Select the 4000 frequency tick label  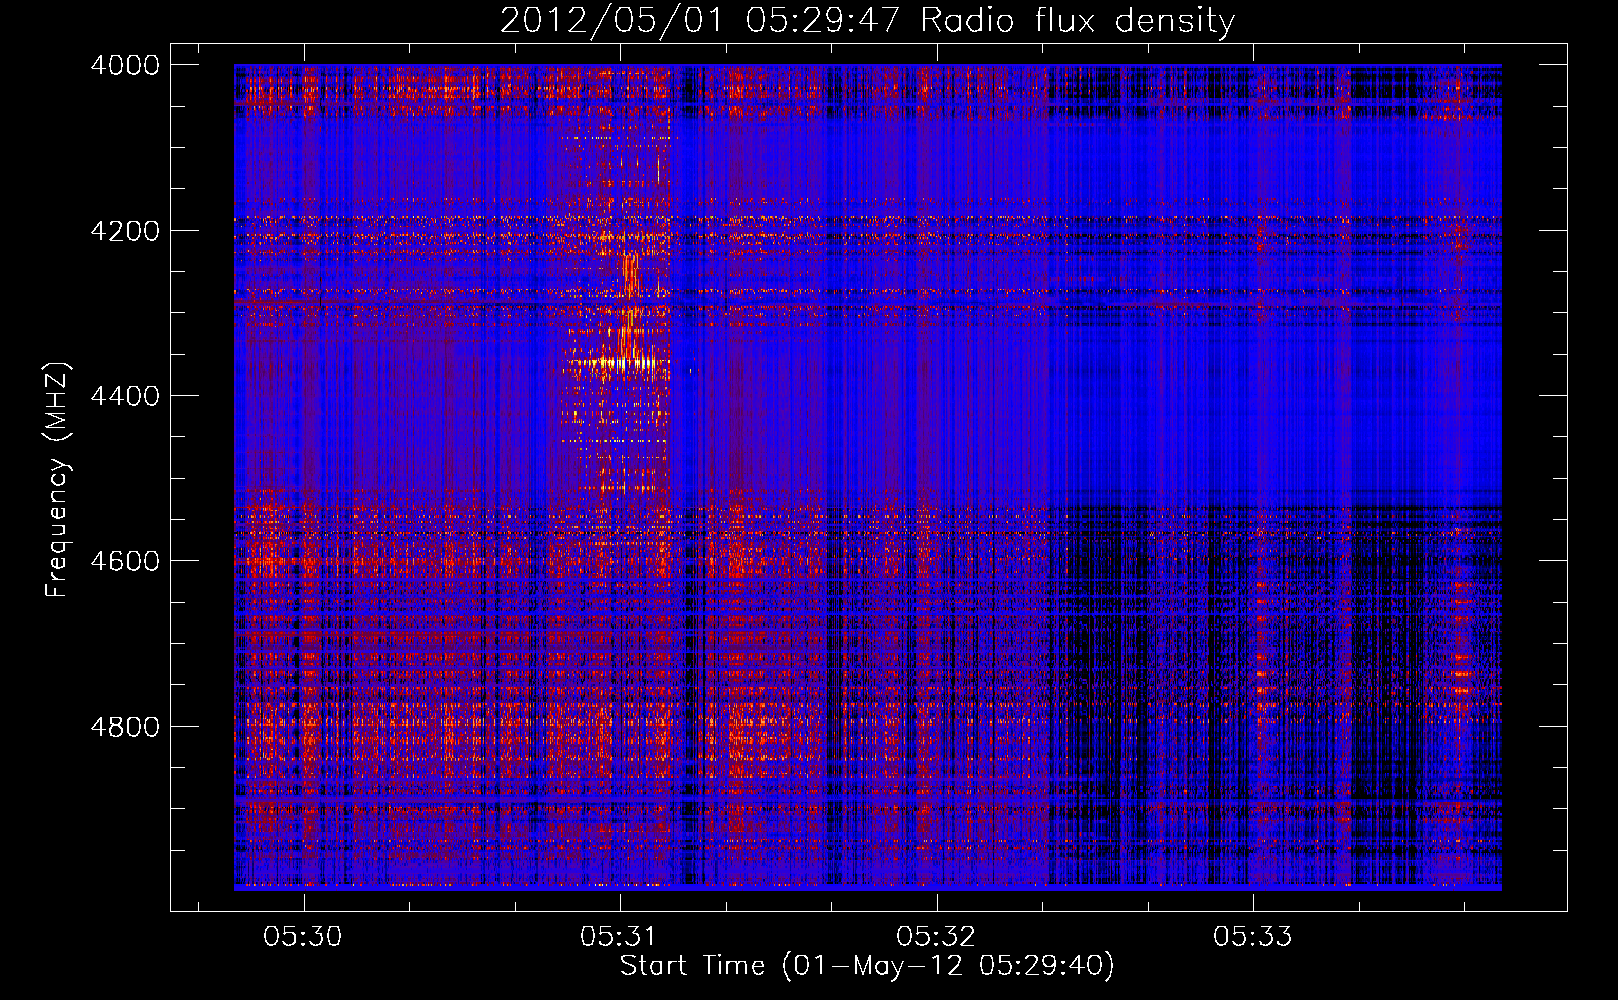[125, 65]
